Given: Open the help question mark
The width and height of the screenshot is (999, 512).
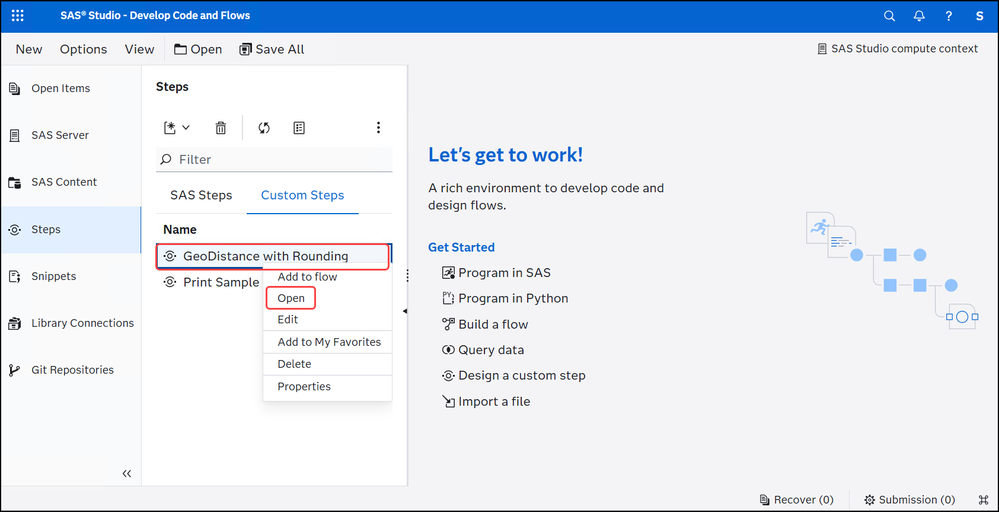Looking at the screenshot, I should click(x=949, y=16).
